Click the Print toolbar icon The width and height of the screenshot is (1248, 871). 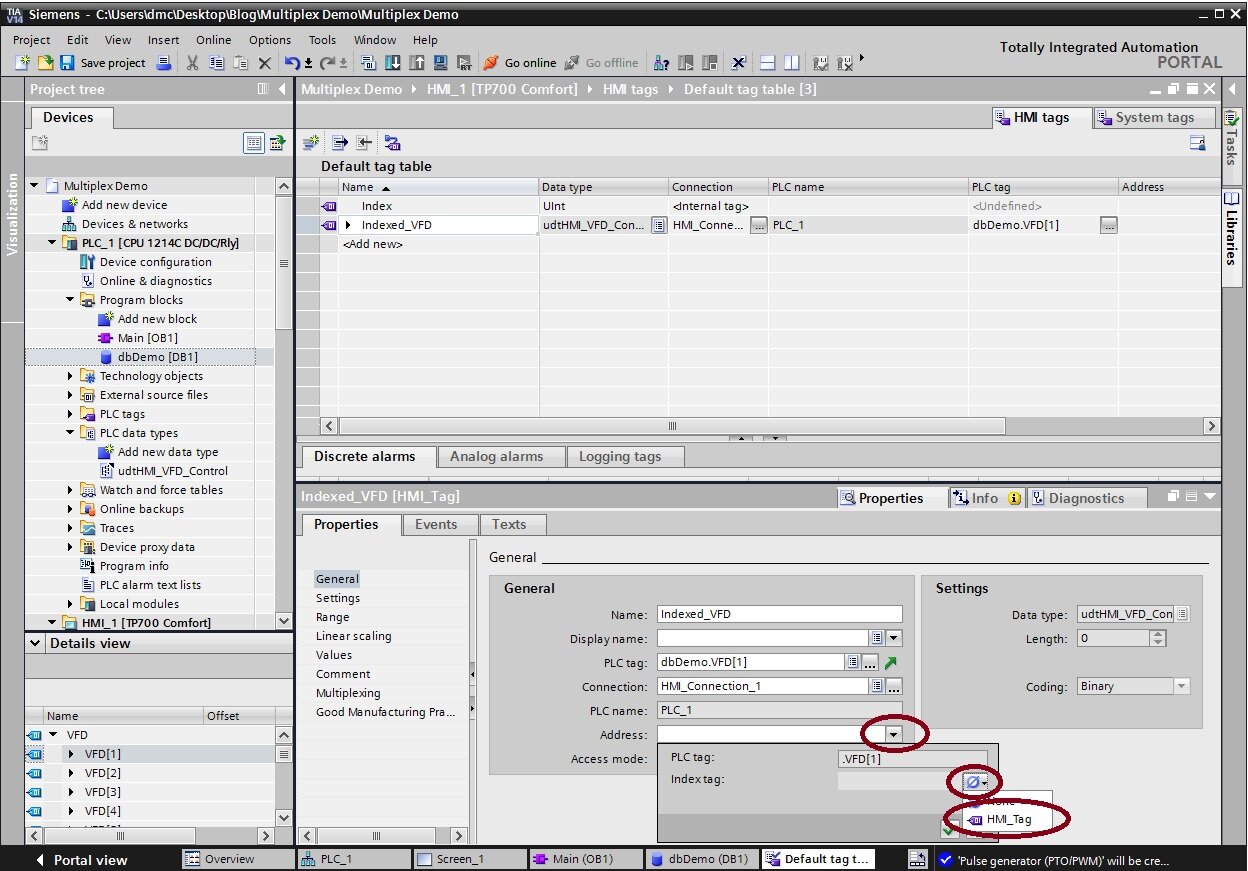click(x=163, y=63)
